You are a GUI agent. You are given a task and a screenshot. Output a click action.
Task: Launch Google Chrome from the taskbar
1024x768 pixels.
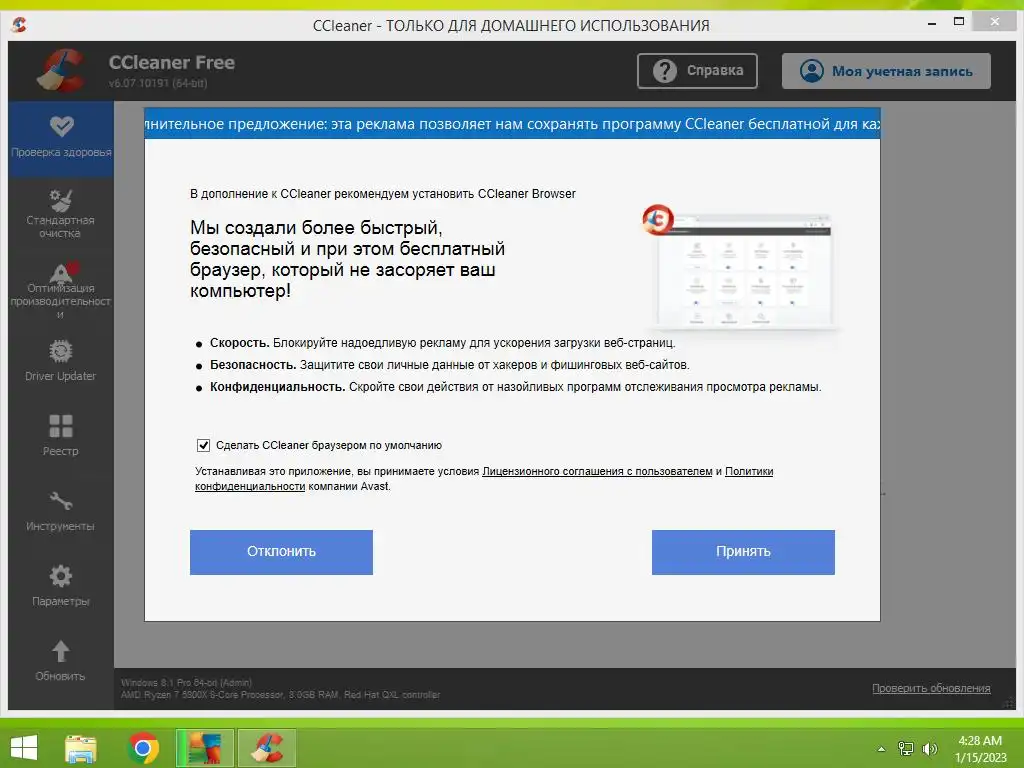click(144, 748)
